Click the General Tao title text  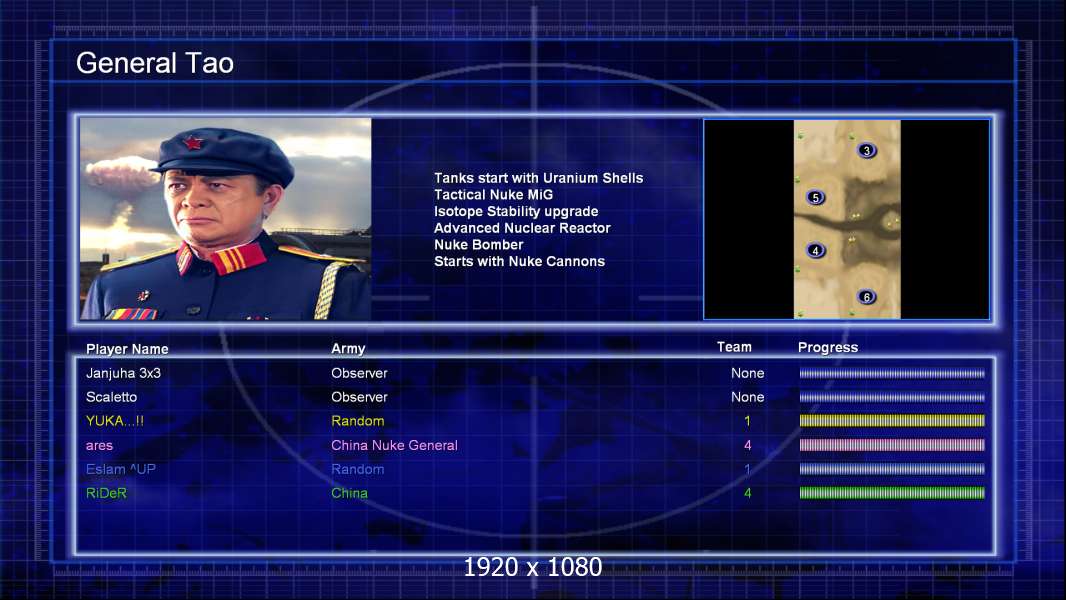(x=155, y=63)
